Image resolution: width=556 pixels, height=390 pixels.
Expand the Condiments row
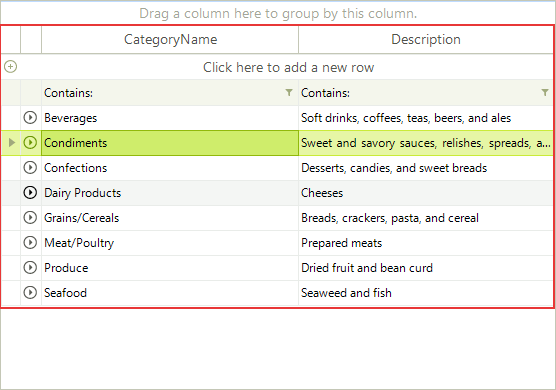[30, 143]
